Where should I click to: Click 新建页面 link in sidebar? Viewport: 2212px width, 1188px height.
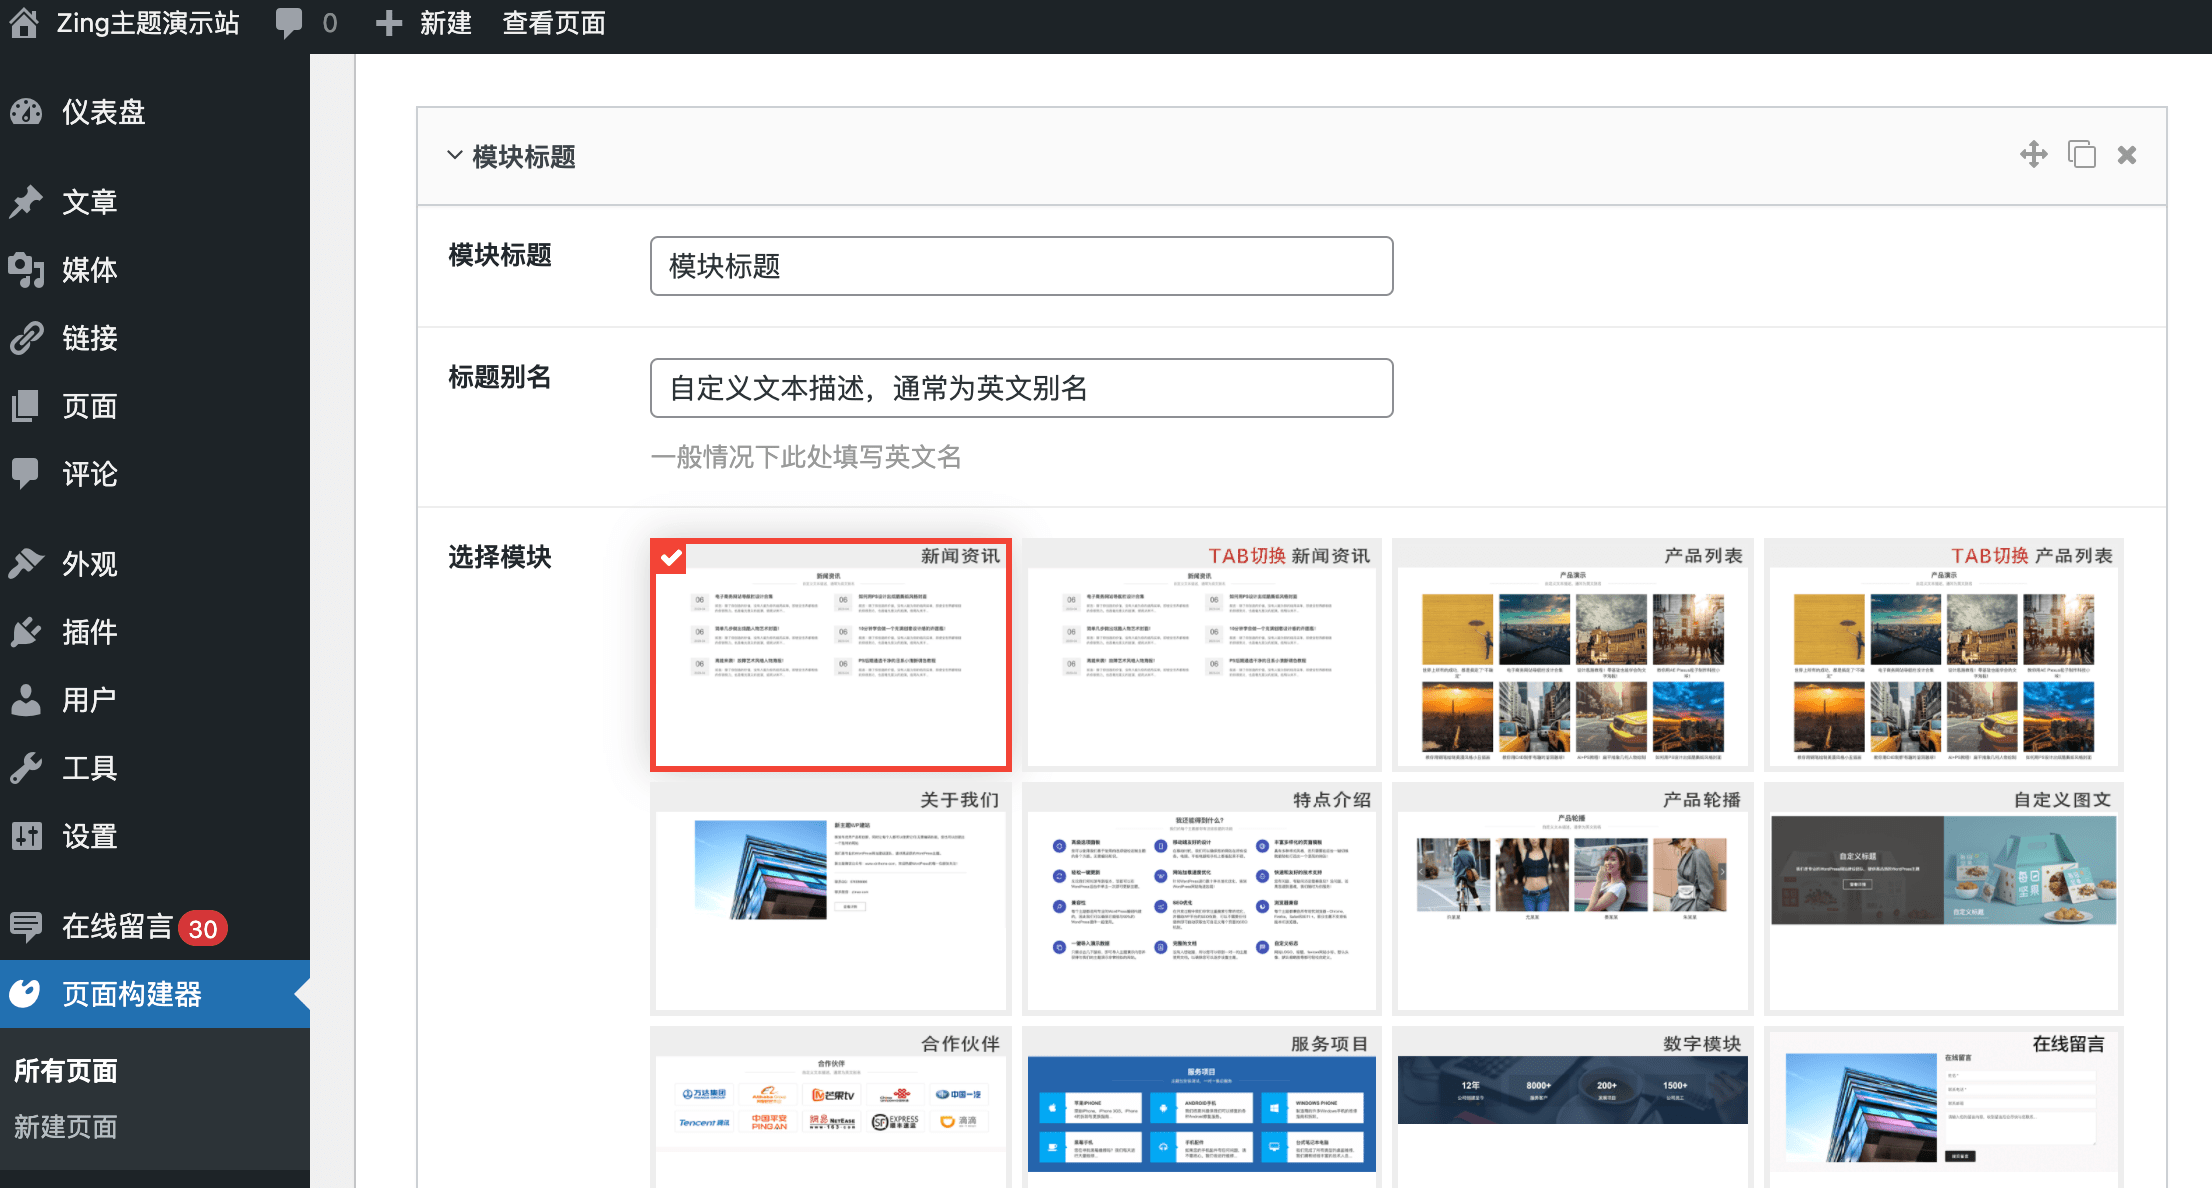pos(66,1127)
